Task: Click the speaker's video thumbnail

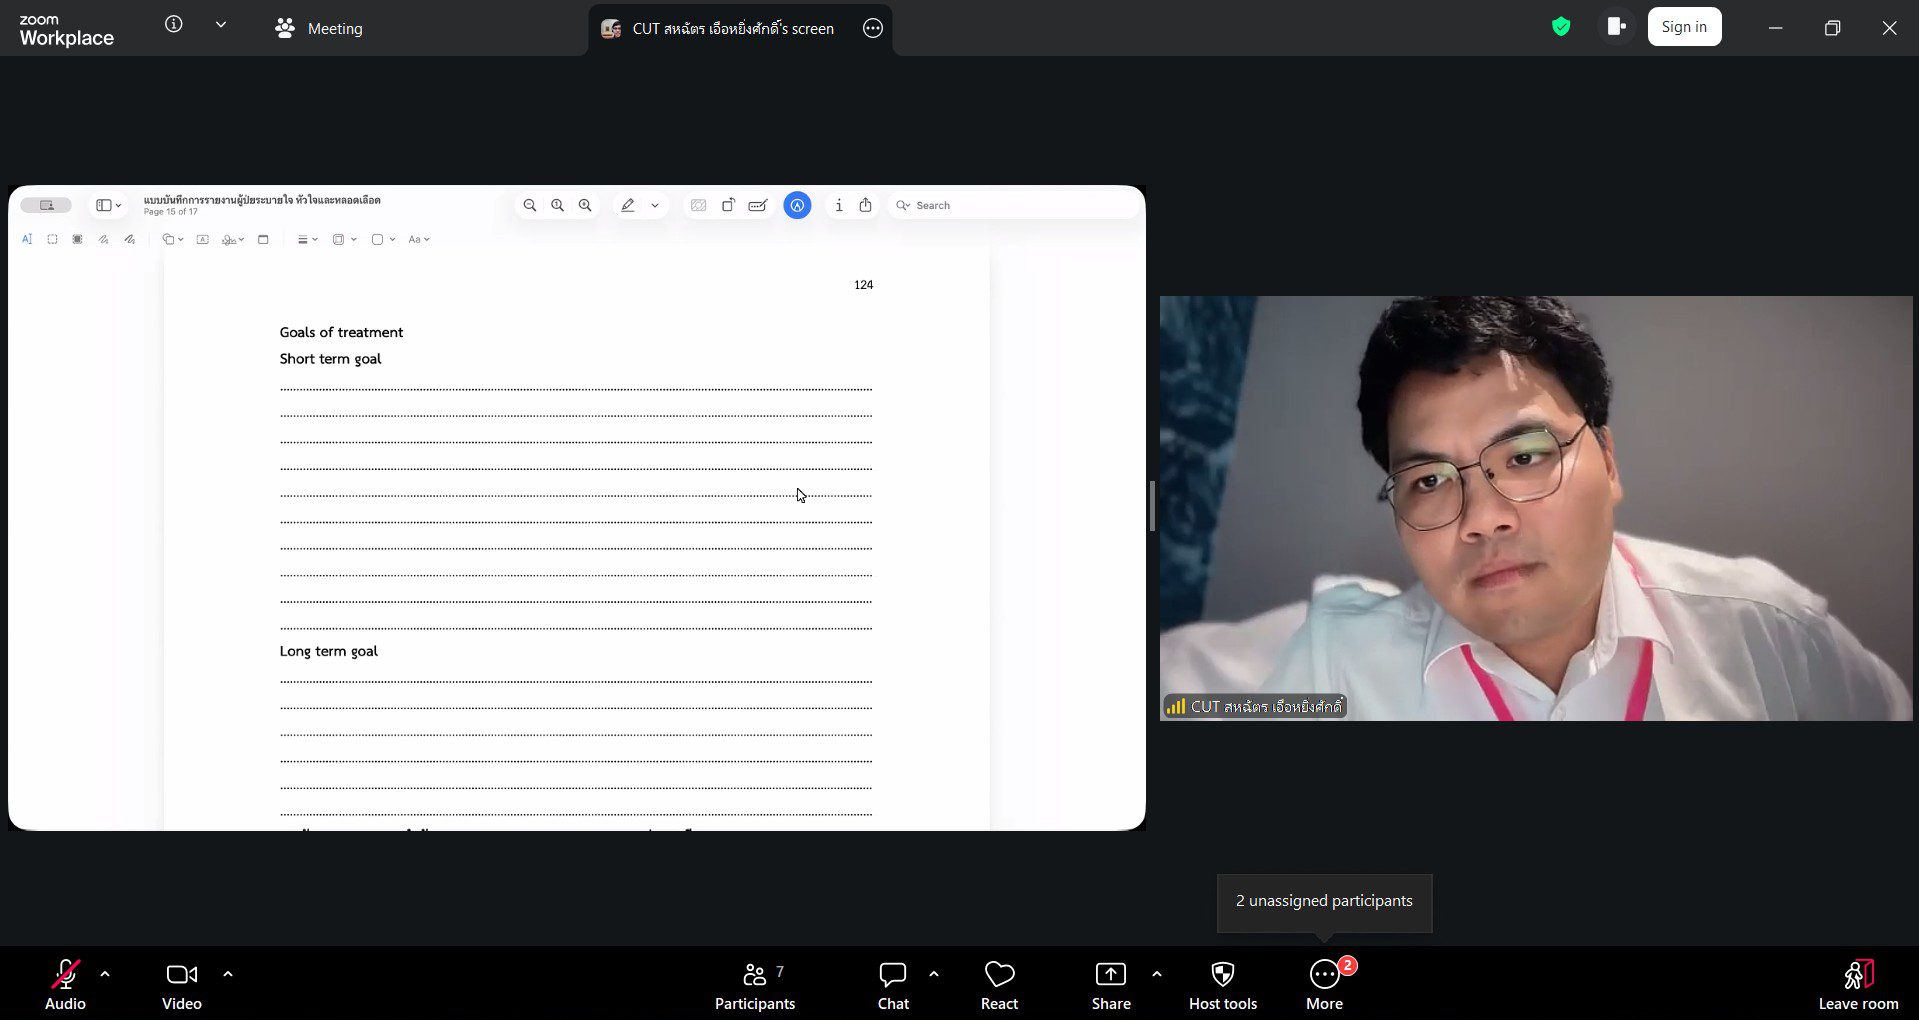Action: tap(1535, 508)
